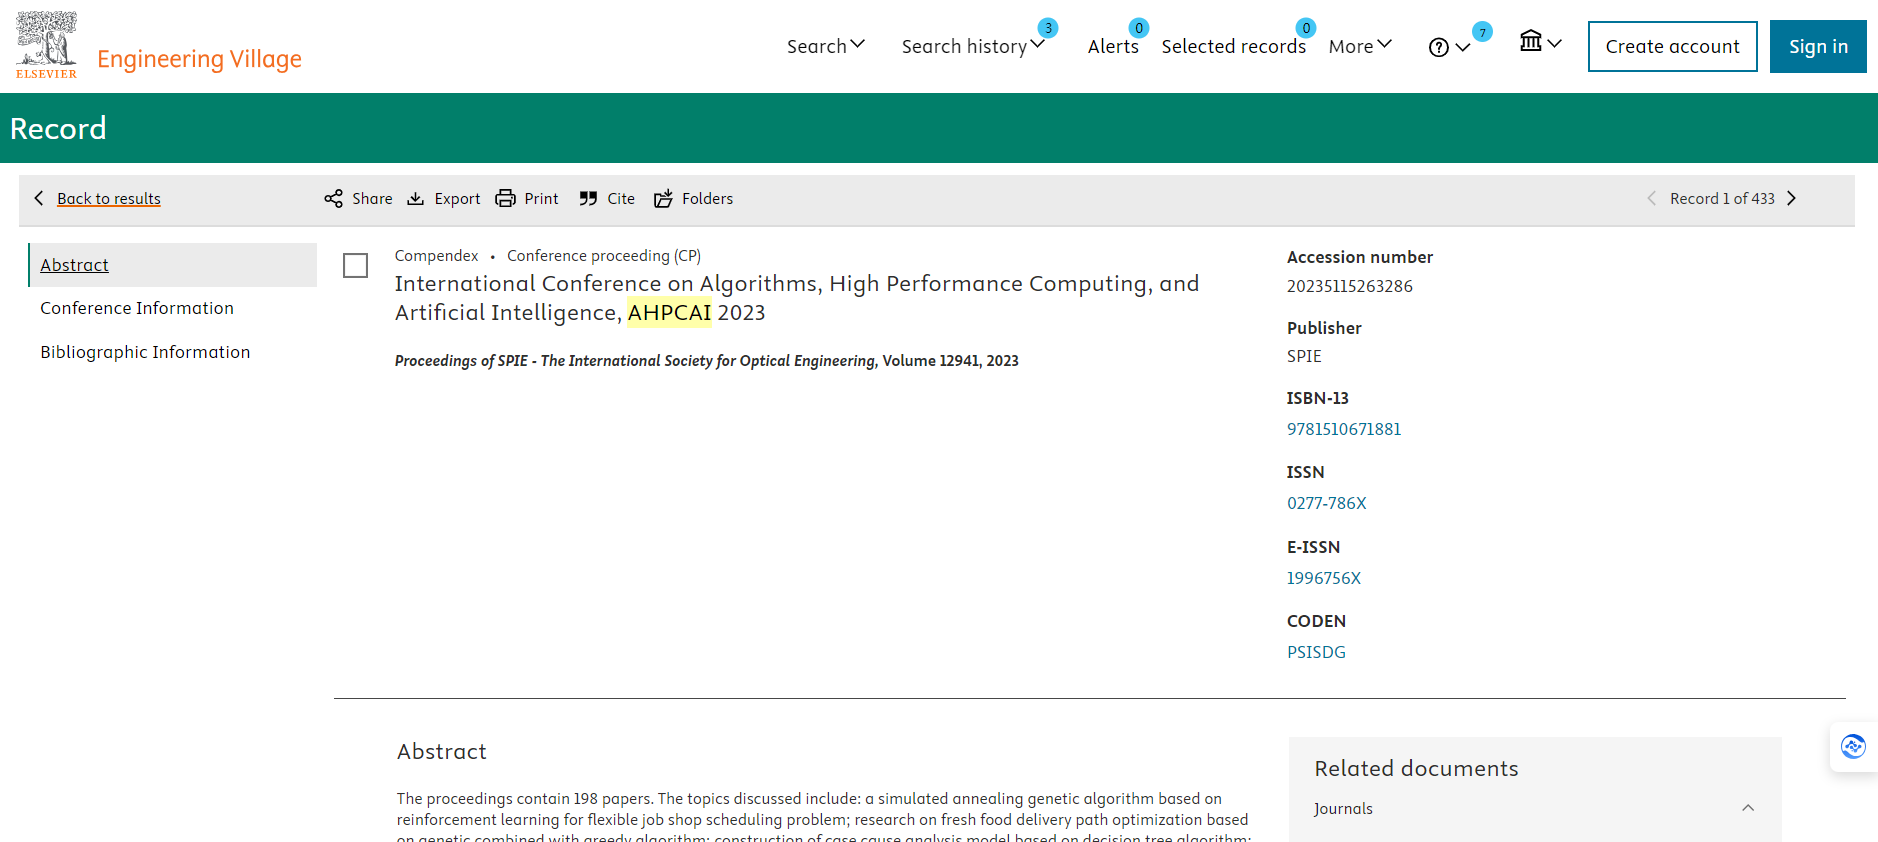Viewport: 1878px width, 842px height.
Task: Click accession number 20235115263286
Action: click(1350, 286)
